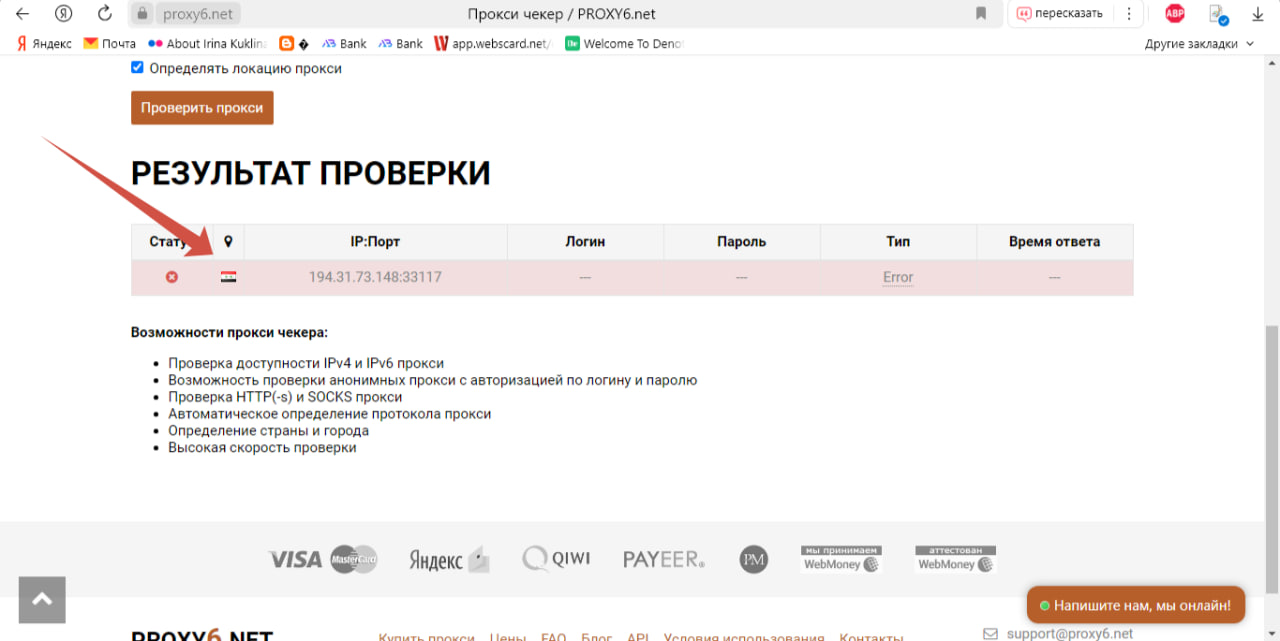The height and width of the screenshot is (641, 1280).
Task: Open the three-dot menu next to пересказать
Action: pyautogui.click(x=1129, y=14)
